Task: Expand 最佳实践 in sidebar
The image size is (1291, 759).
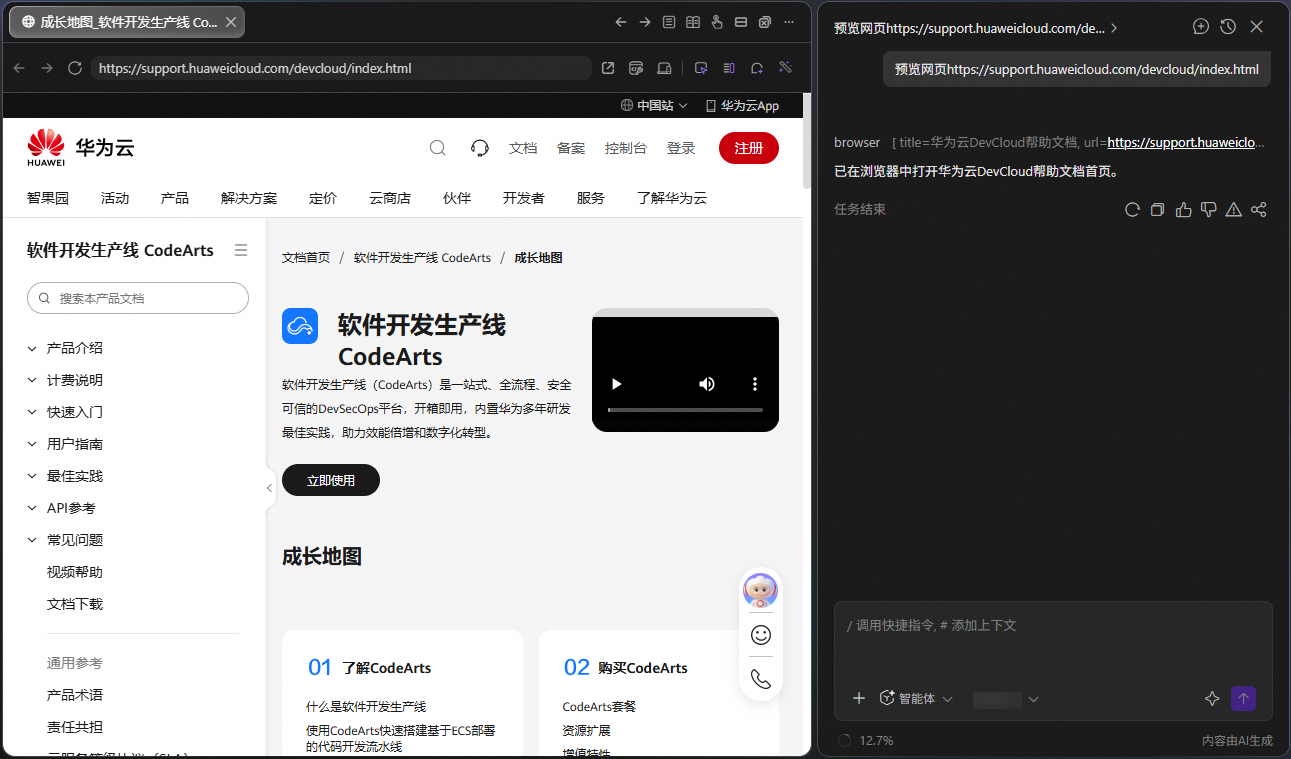Action: 31,476
